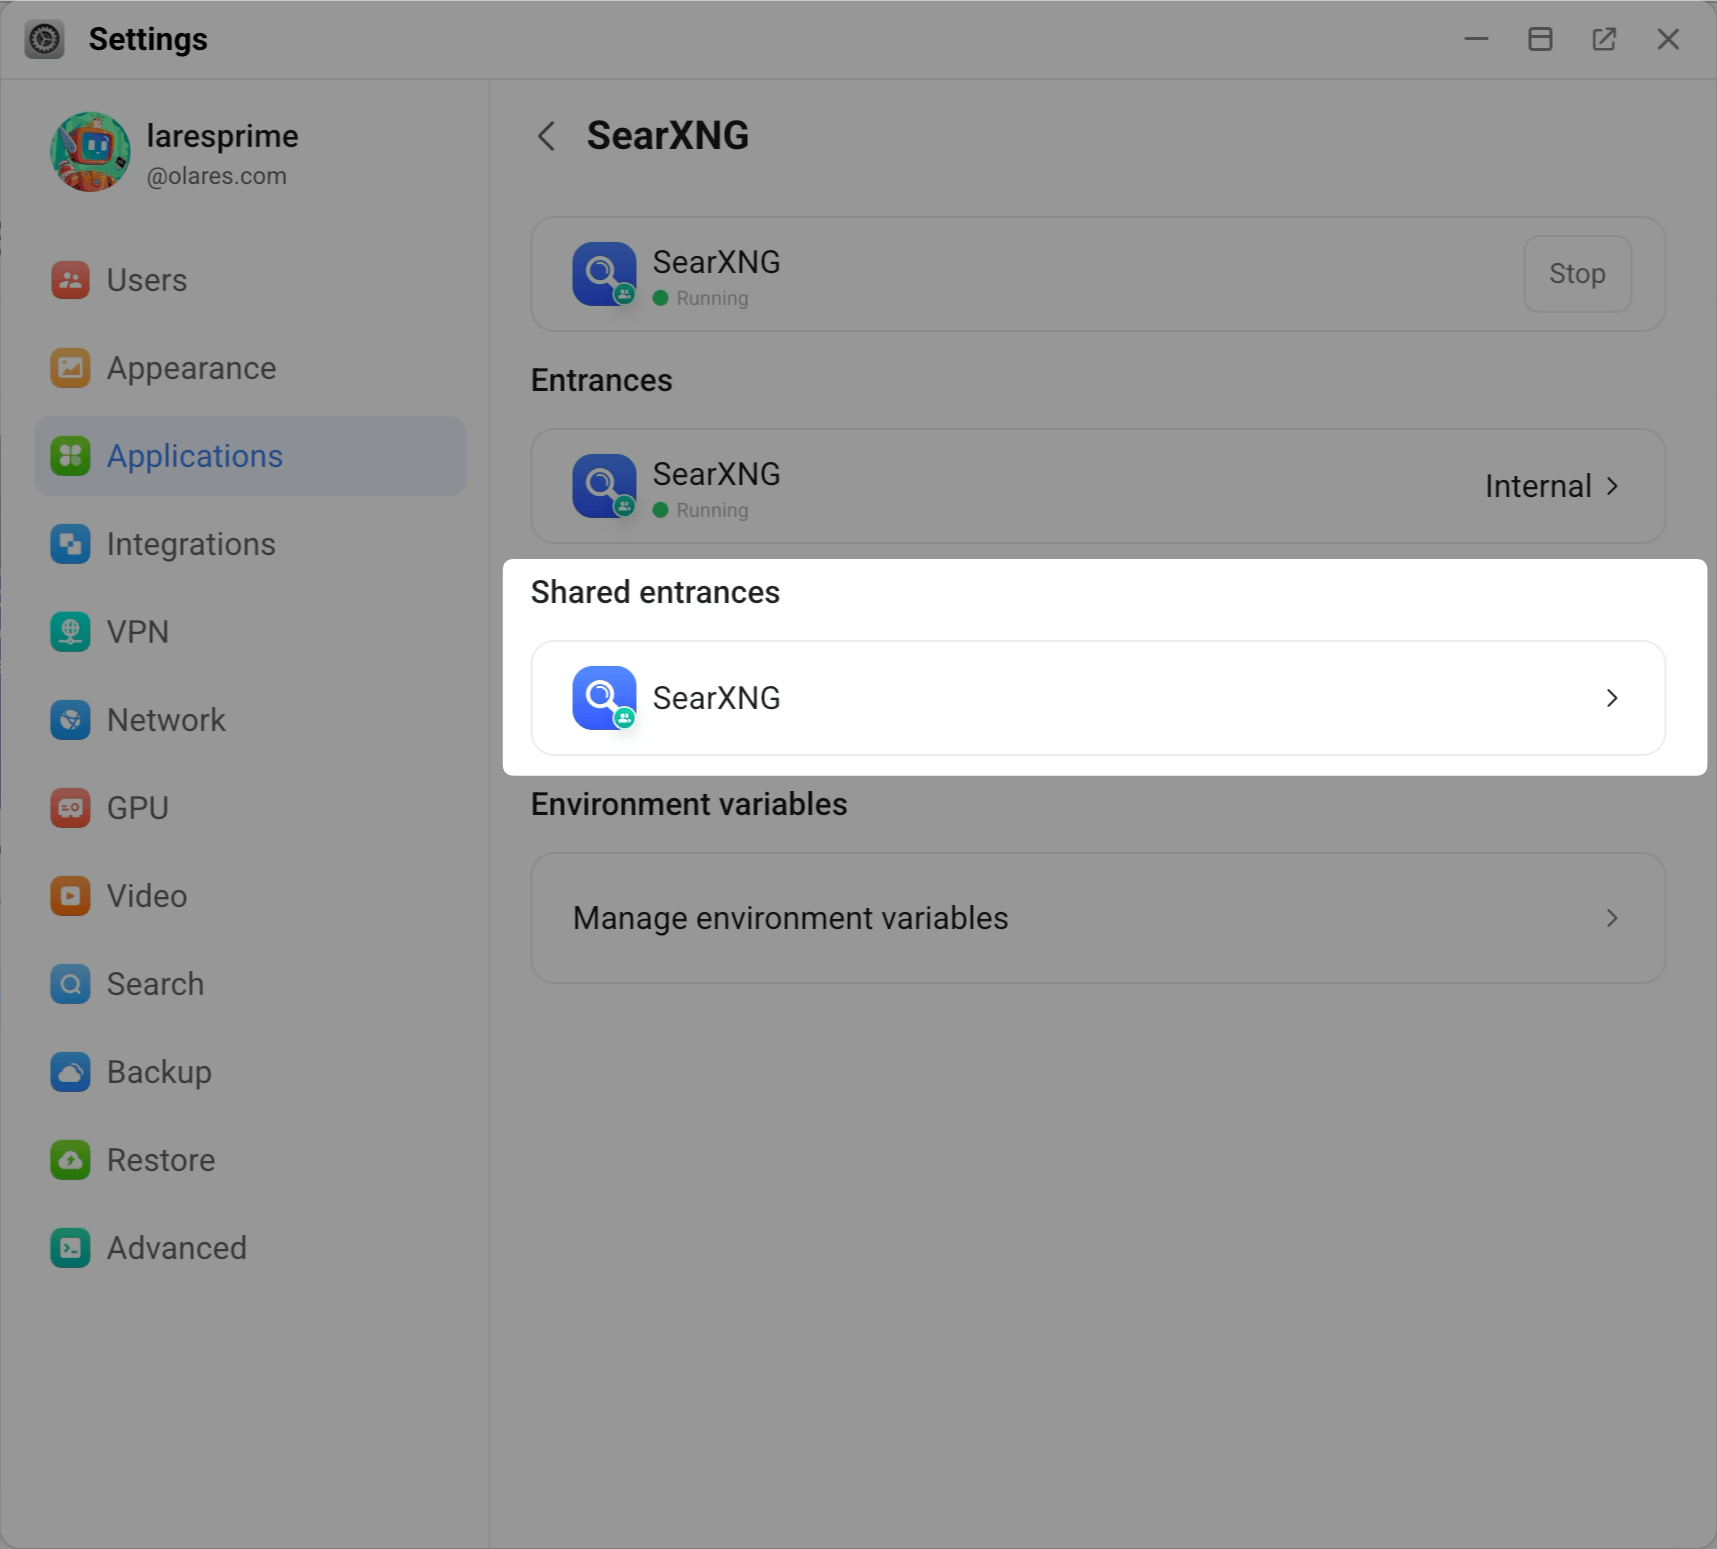Click the SearXNG icon under Shared entrances
This screenshot has width=1717, height=1549.
click(x=604, y=698)
